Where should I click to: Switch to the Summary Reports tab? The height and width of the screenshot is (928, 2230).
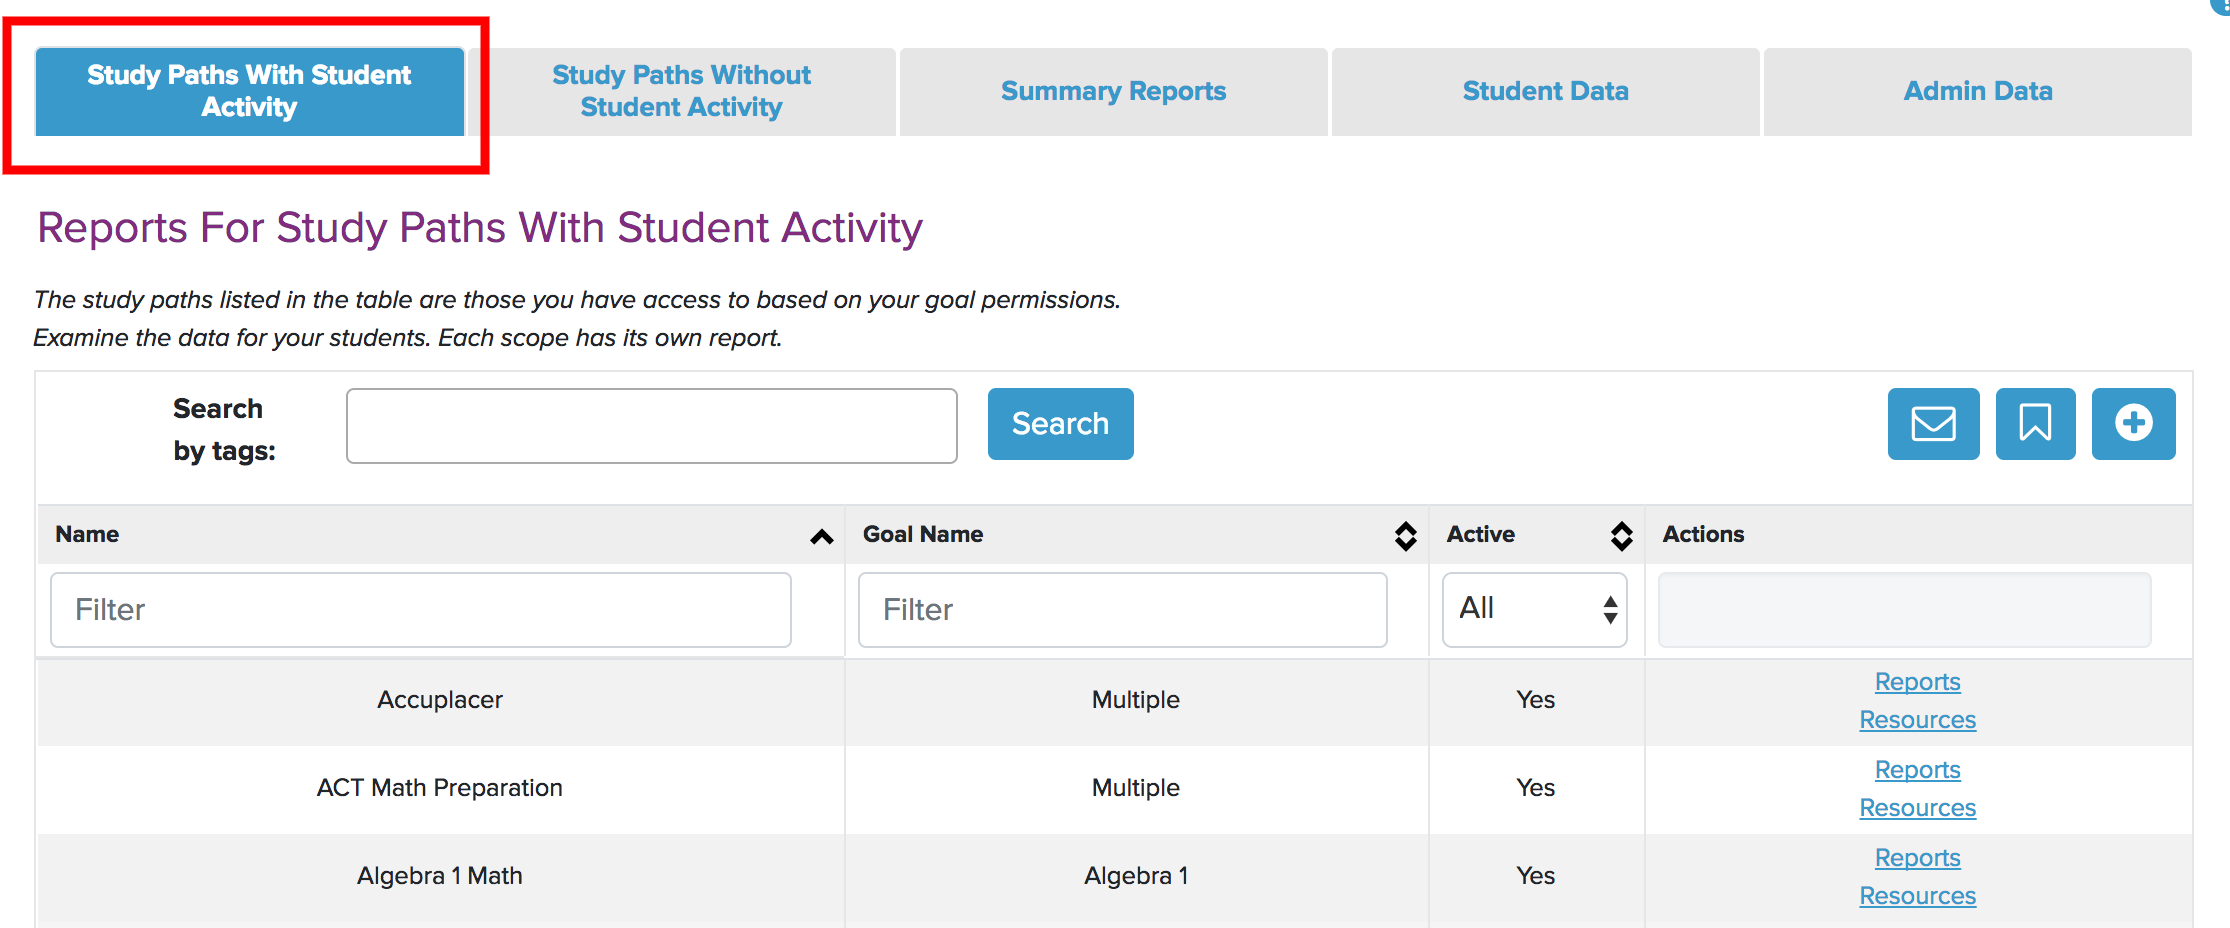(x=1112, y=91)
